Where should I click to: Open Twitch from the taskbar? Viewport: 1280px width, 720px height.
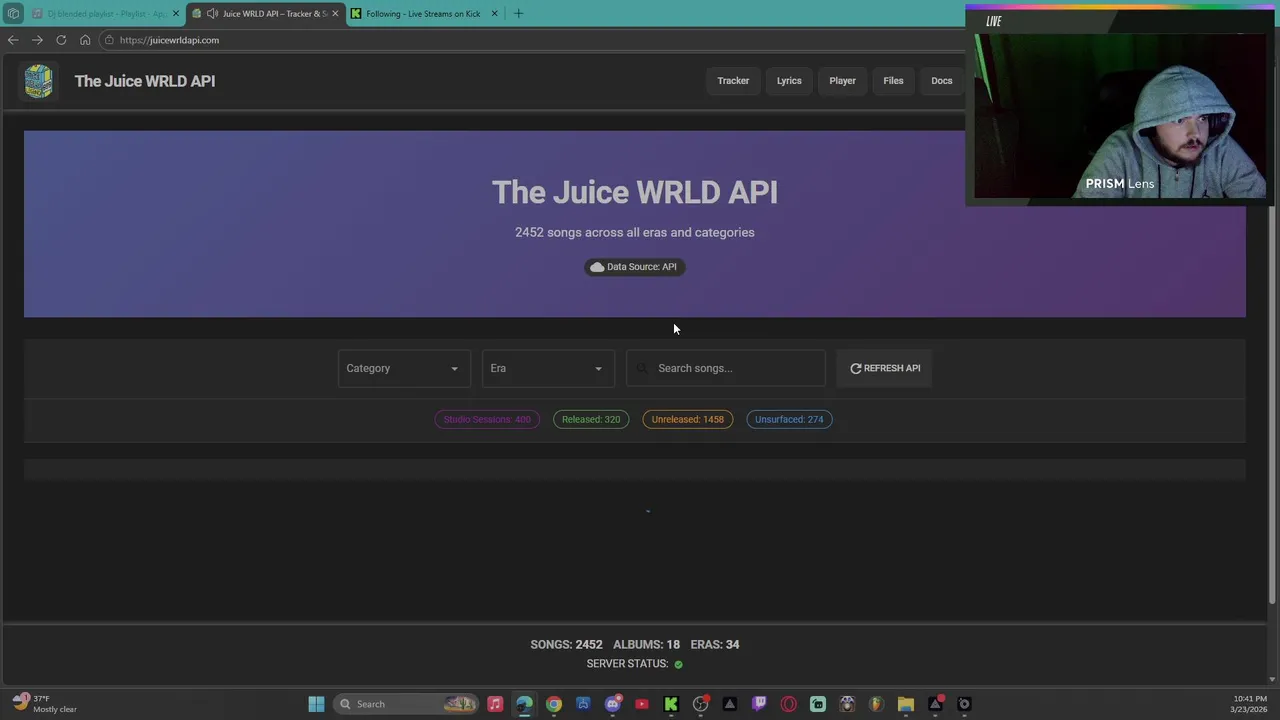tap(759, 704)
